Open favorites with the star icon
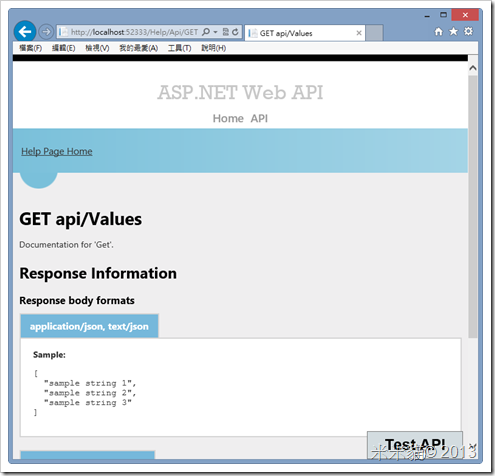 tap(453, 32)
